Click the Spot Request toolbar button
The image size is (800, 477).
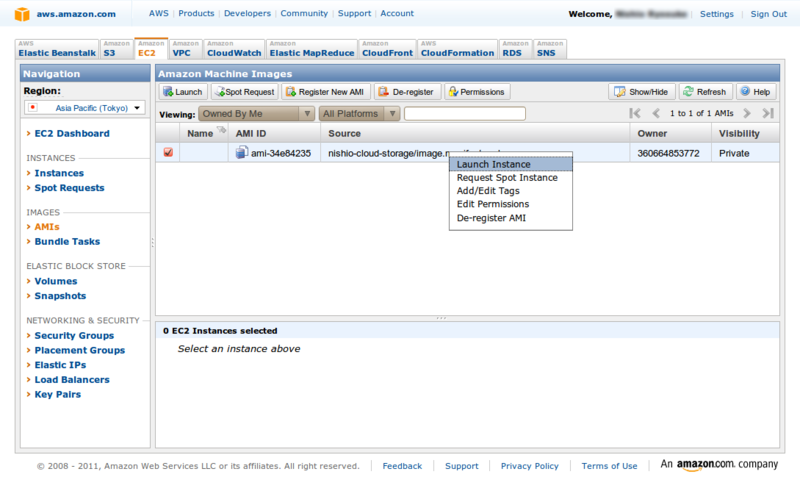click(x=244, y=92)
